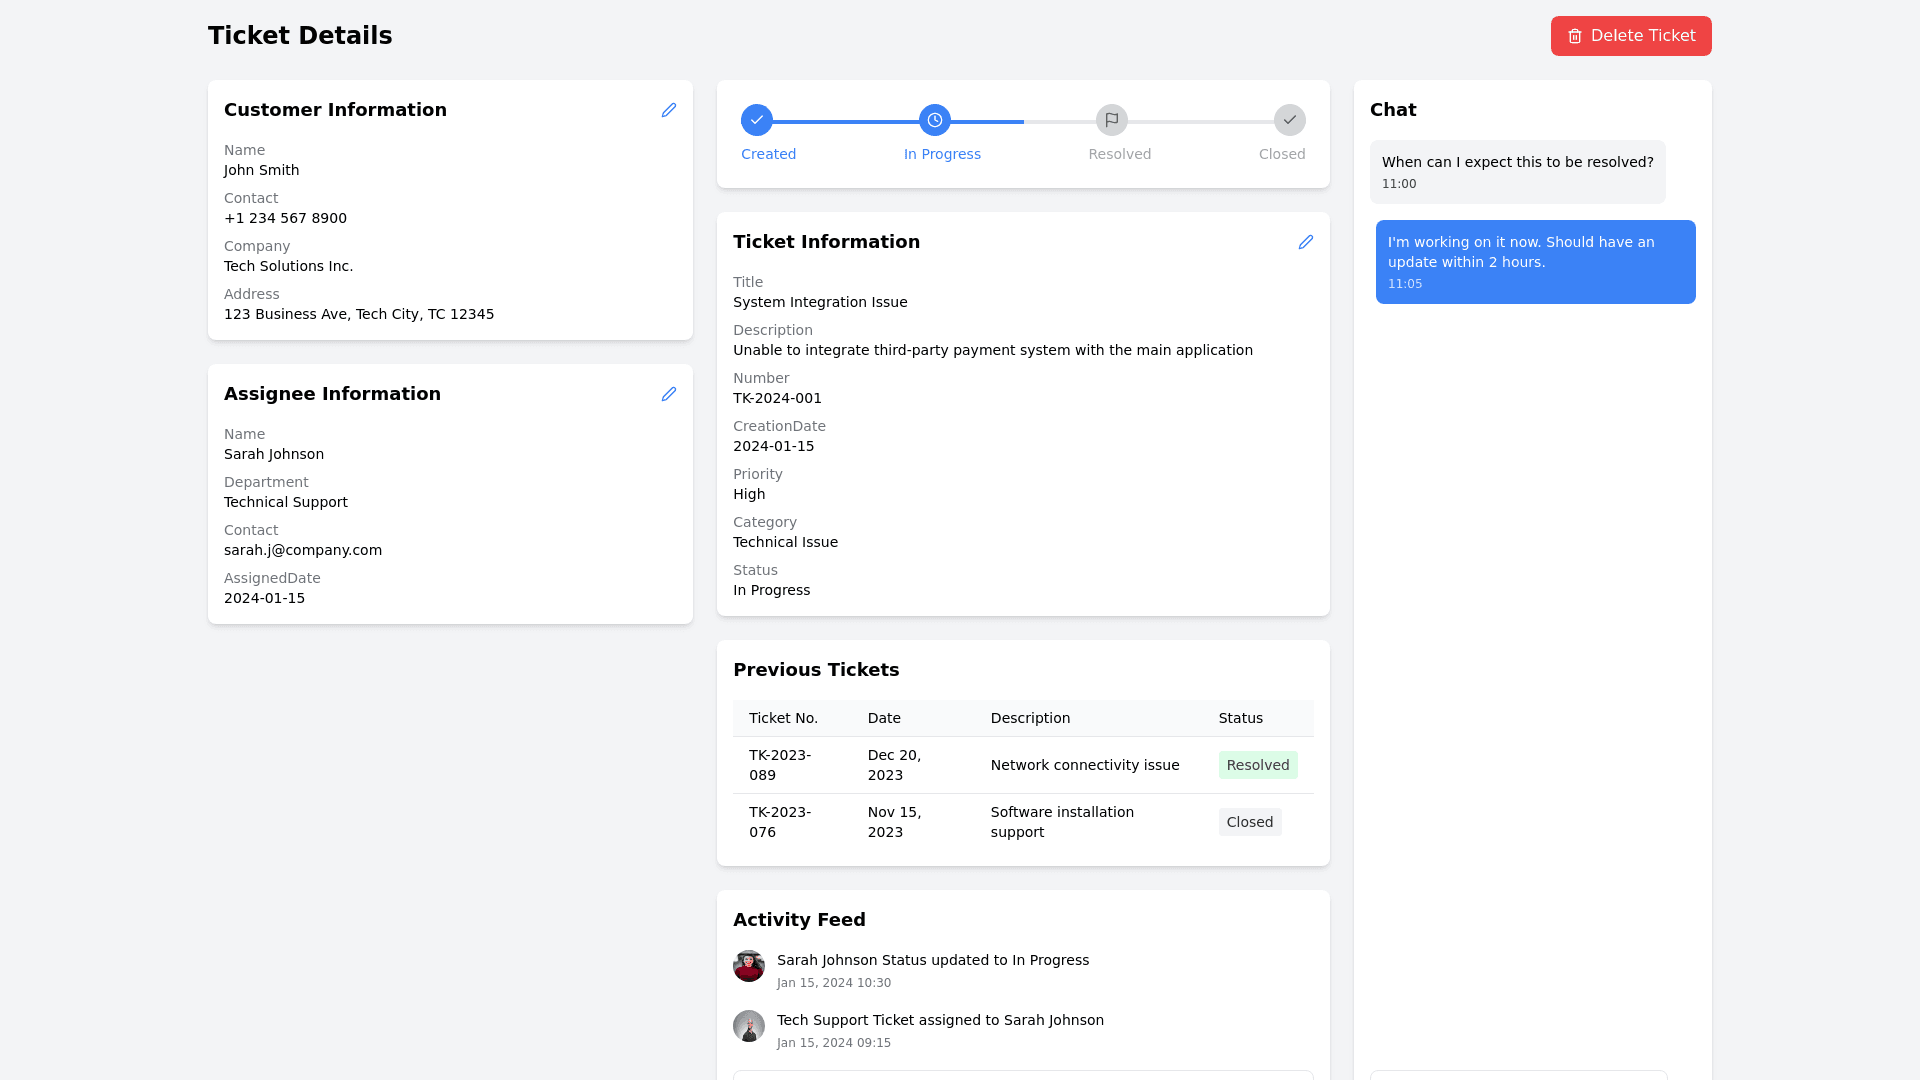Click Sarah Johnson's activity avatar
Image resolution: width=1920 pixels, height=1080 pixels.
point(749,966)
